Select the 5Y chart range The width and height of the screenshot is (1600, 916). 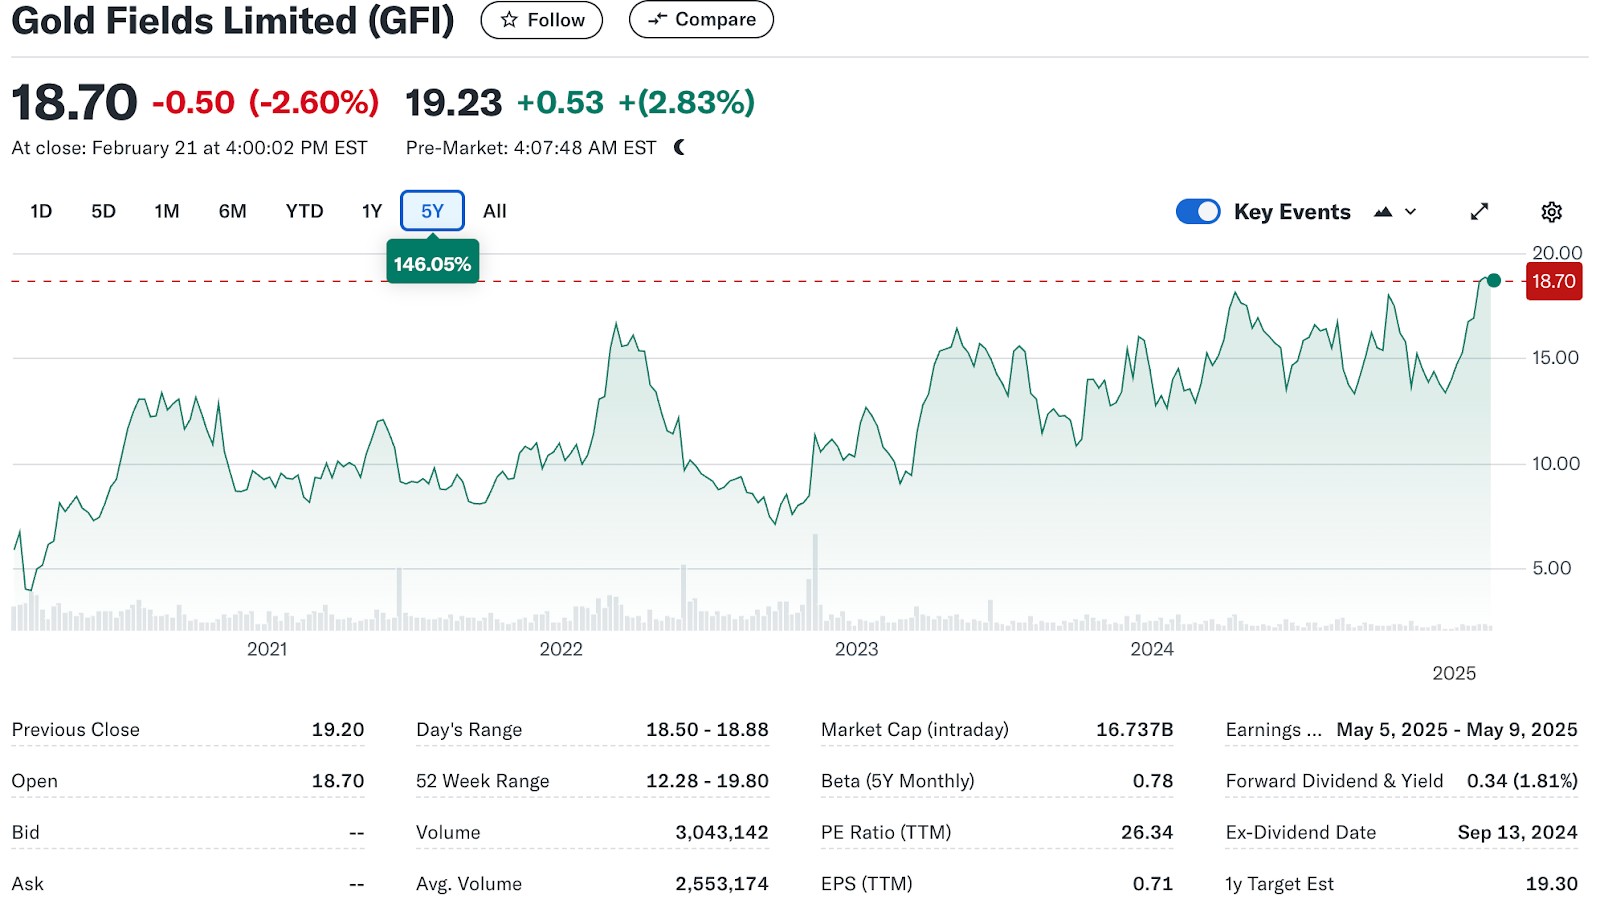432,211
